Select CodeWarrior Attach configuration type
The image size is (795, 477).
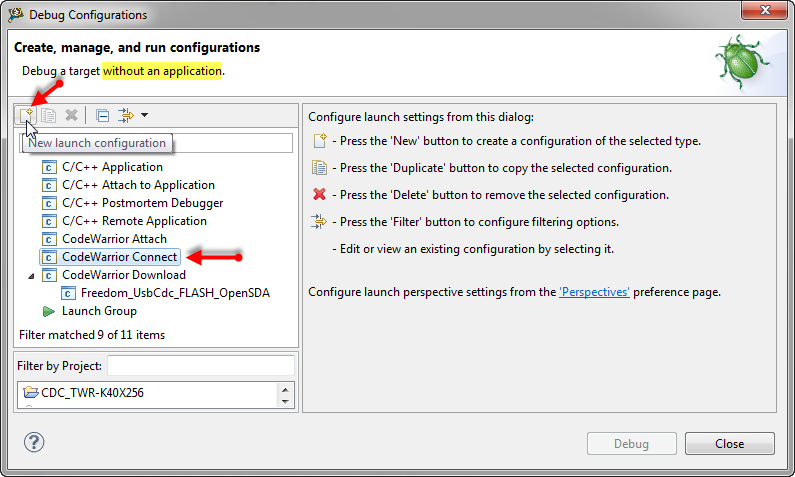(114, 239)
